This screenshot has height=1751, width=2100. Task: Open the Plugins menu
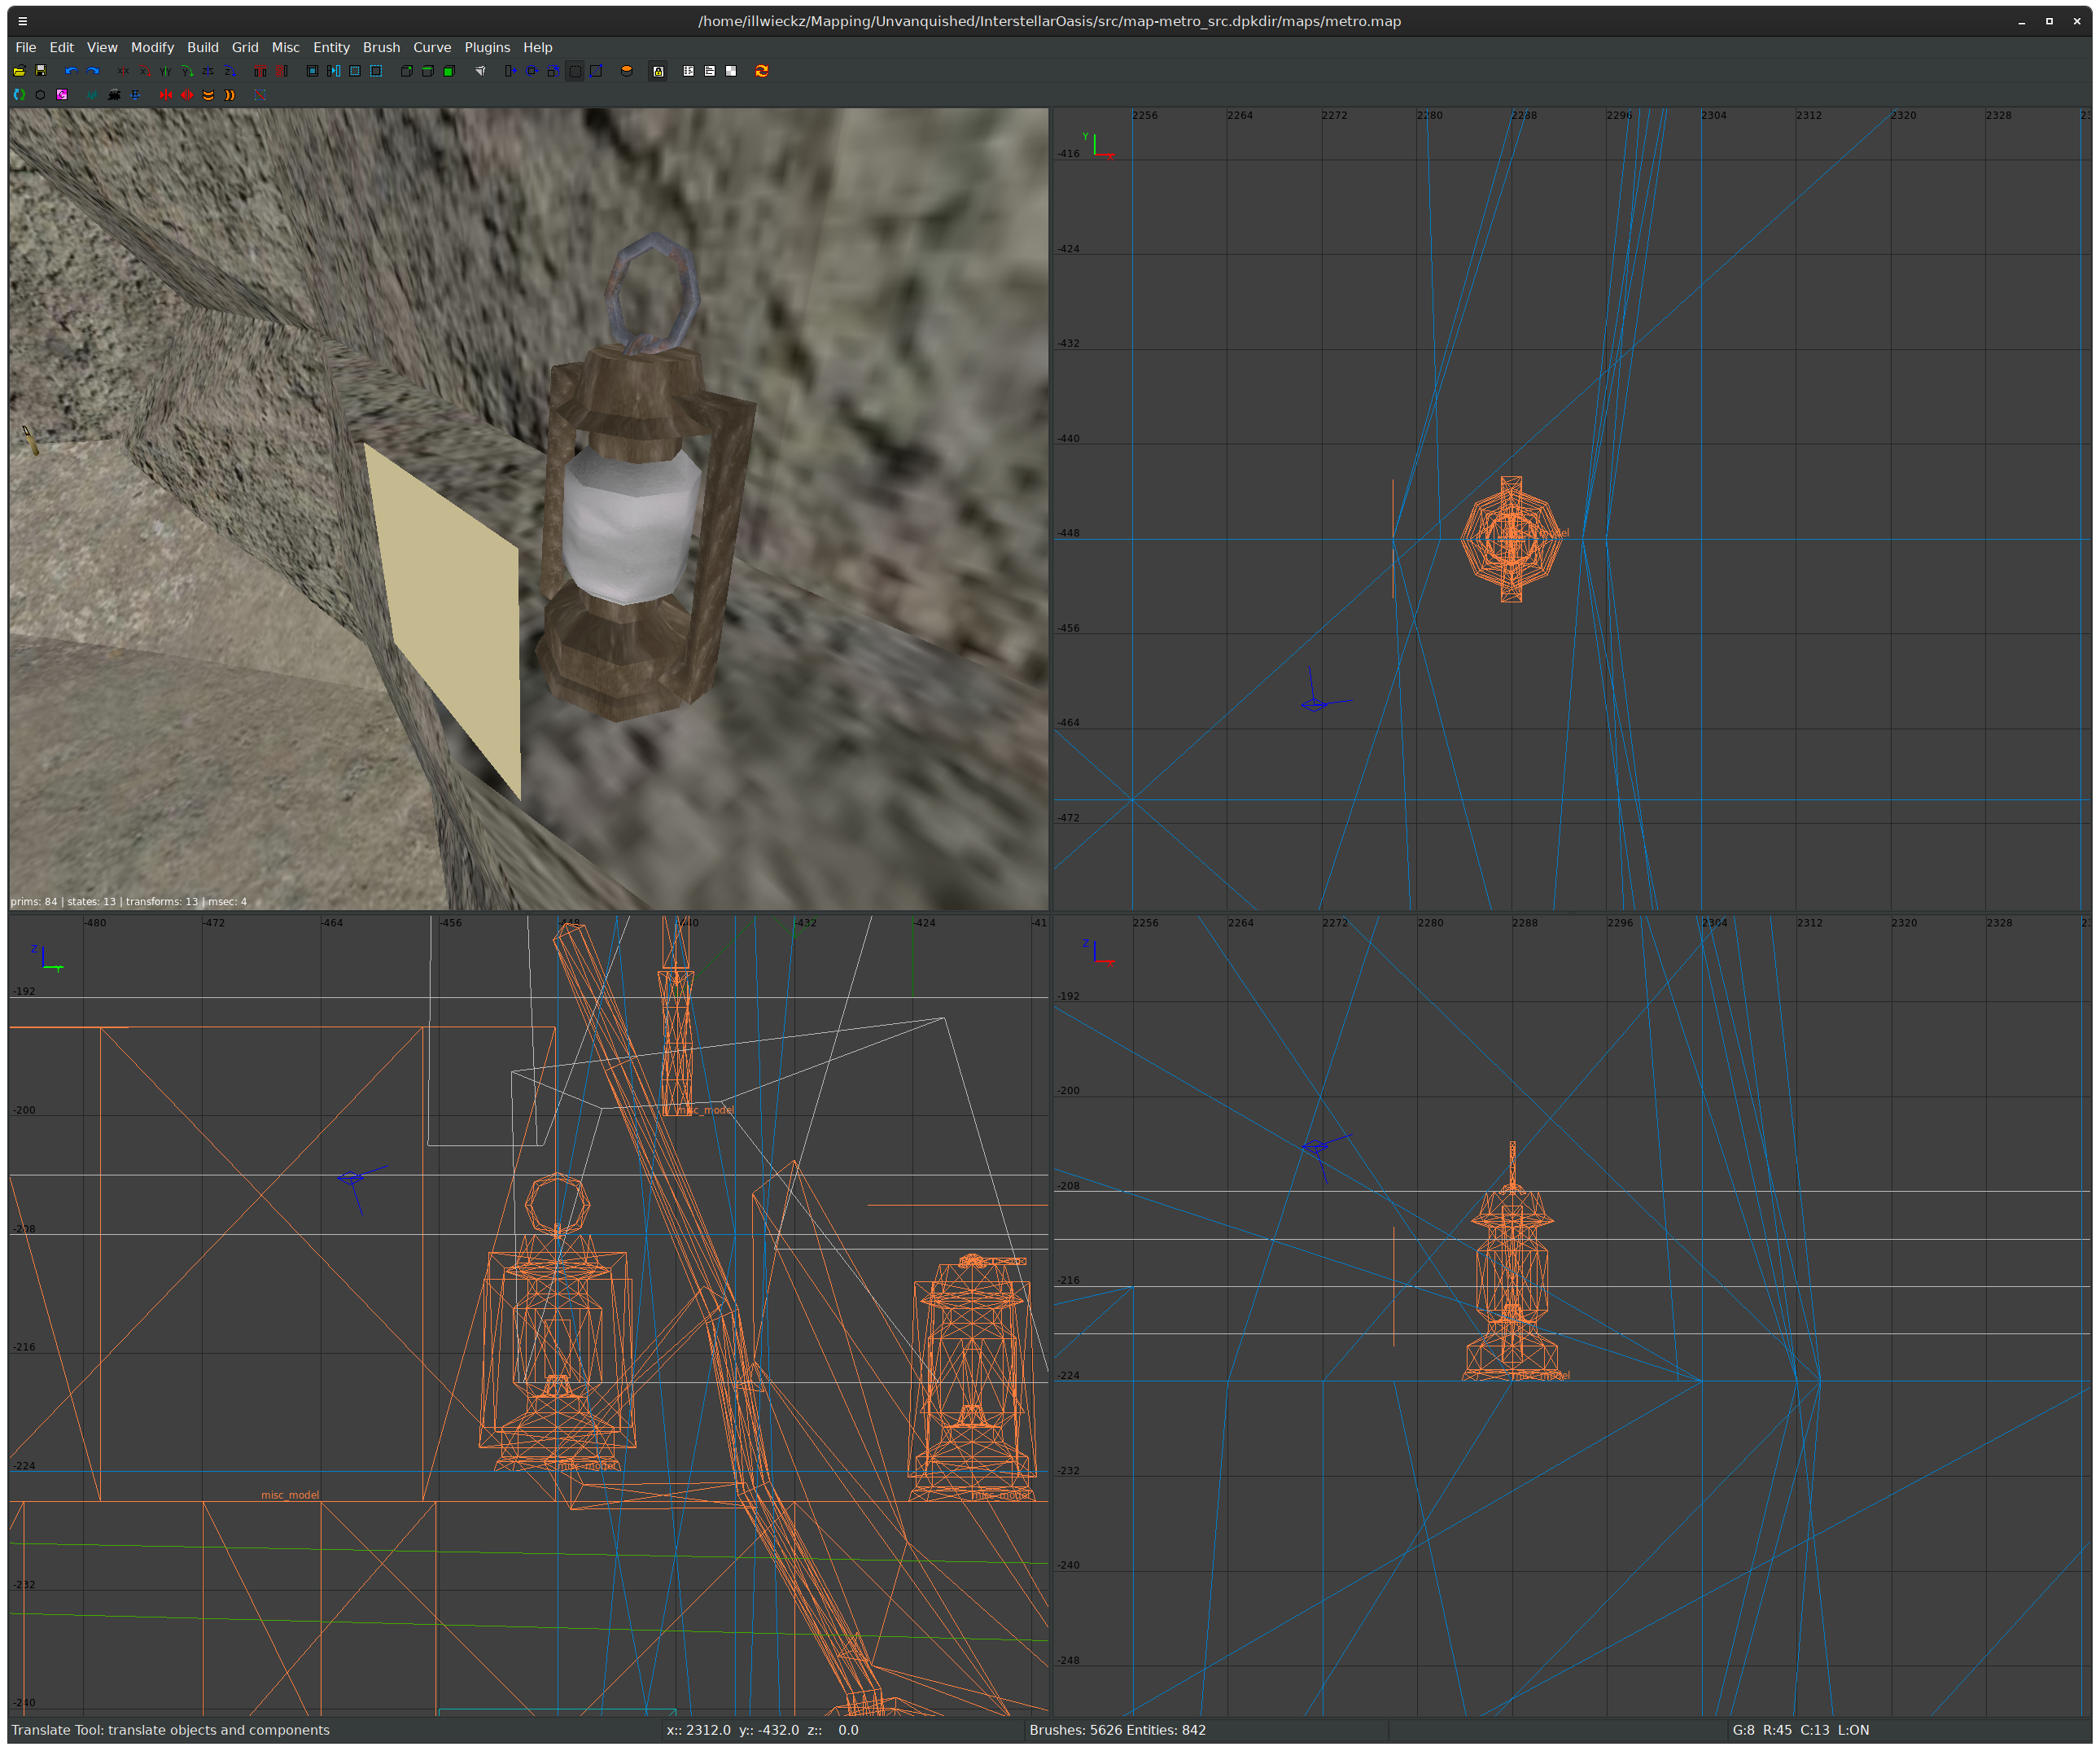[x=487, y=47]
